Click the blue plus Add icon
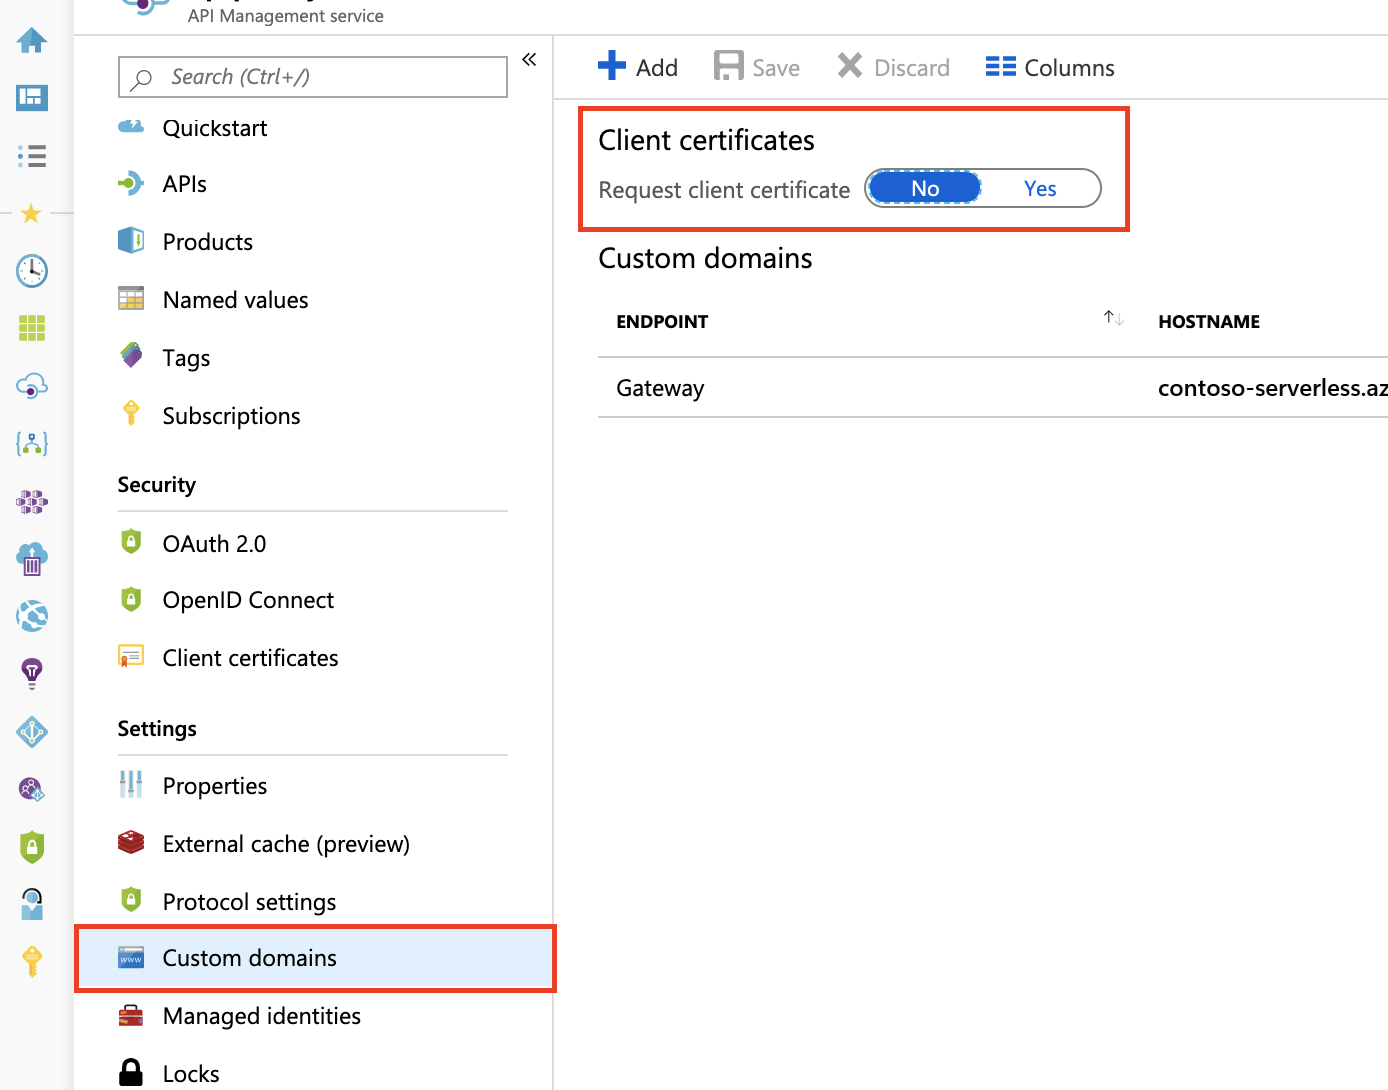Image resolution: width=1388 pixels, height=1090 pixels. tap(612, 66)
